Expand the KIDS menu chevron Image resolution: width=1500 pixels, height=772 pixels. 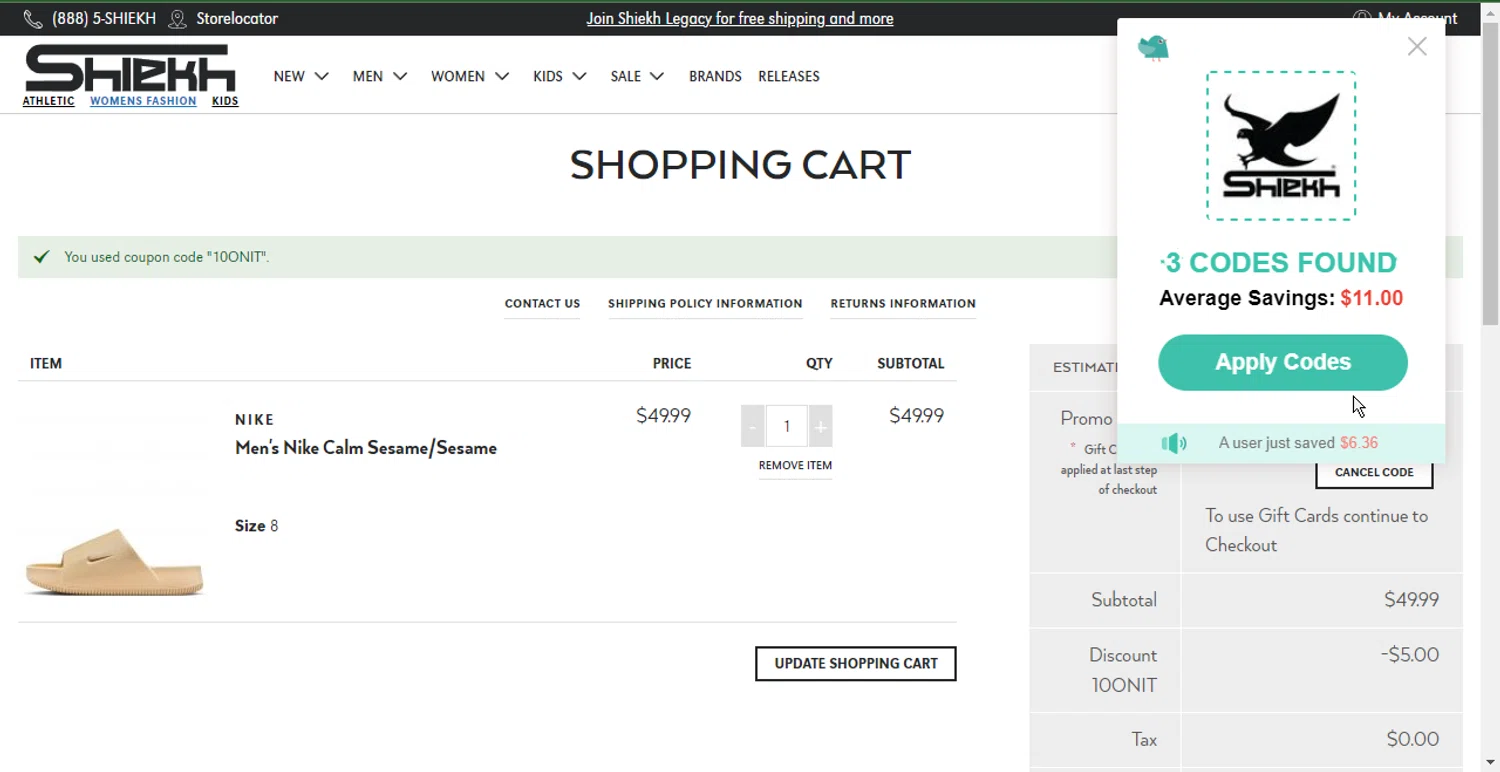pyautogui.click(x=580, y=76)
